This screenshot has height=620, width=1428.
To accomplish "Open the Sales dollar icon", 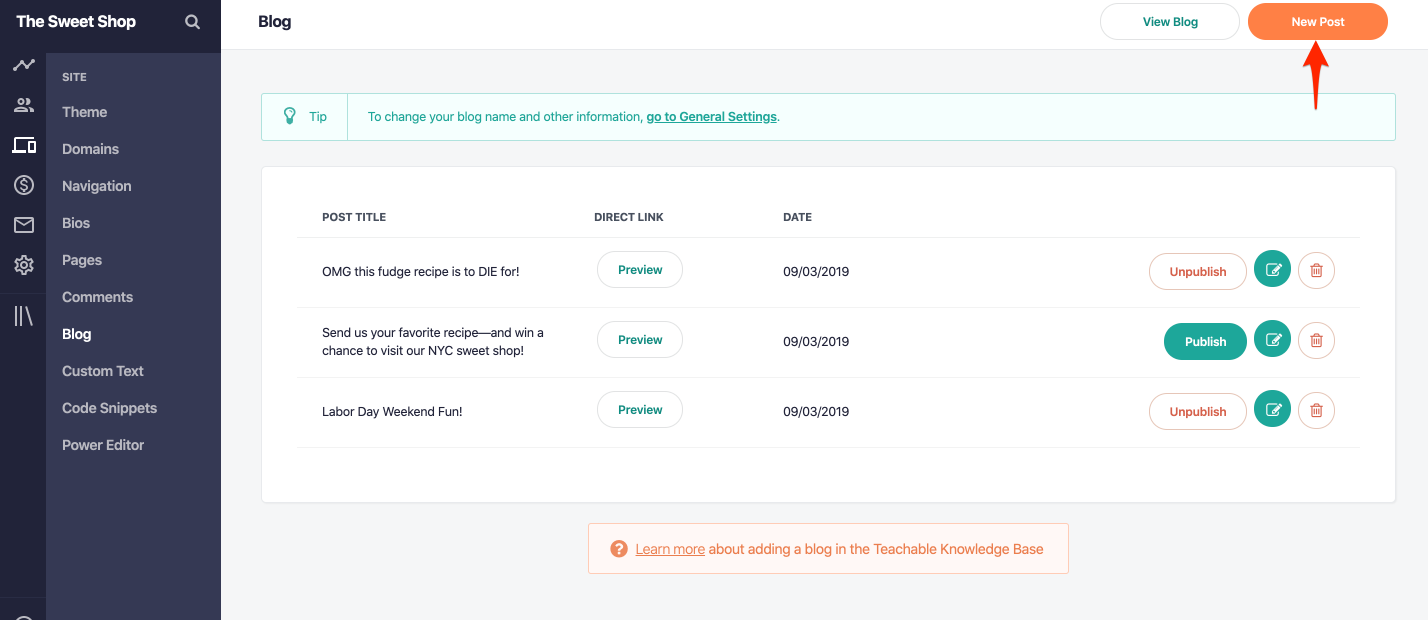I will [24, 185].
